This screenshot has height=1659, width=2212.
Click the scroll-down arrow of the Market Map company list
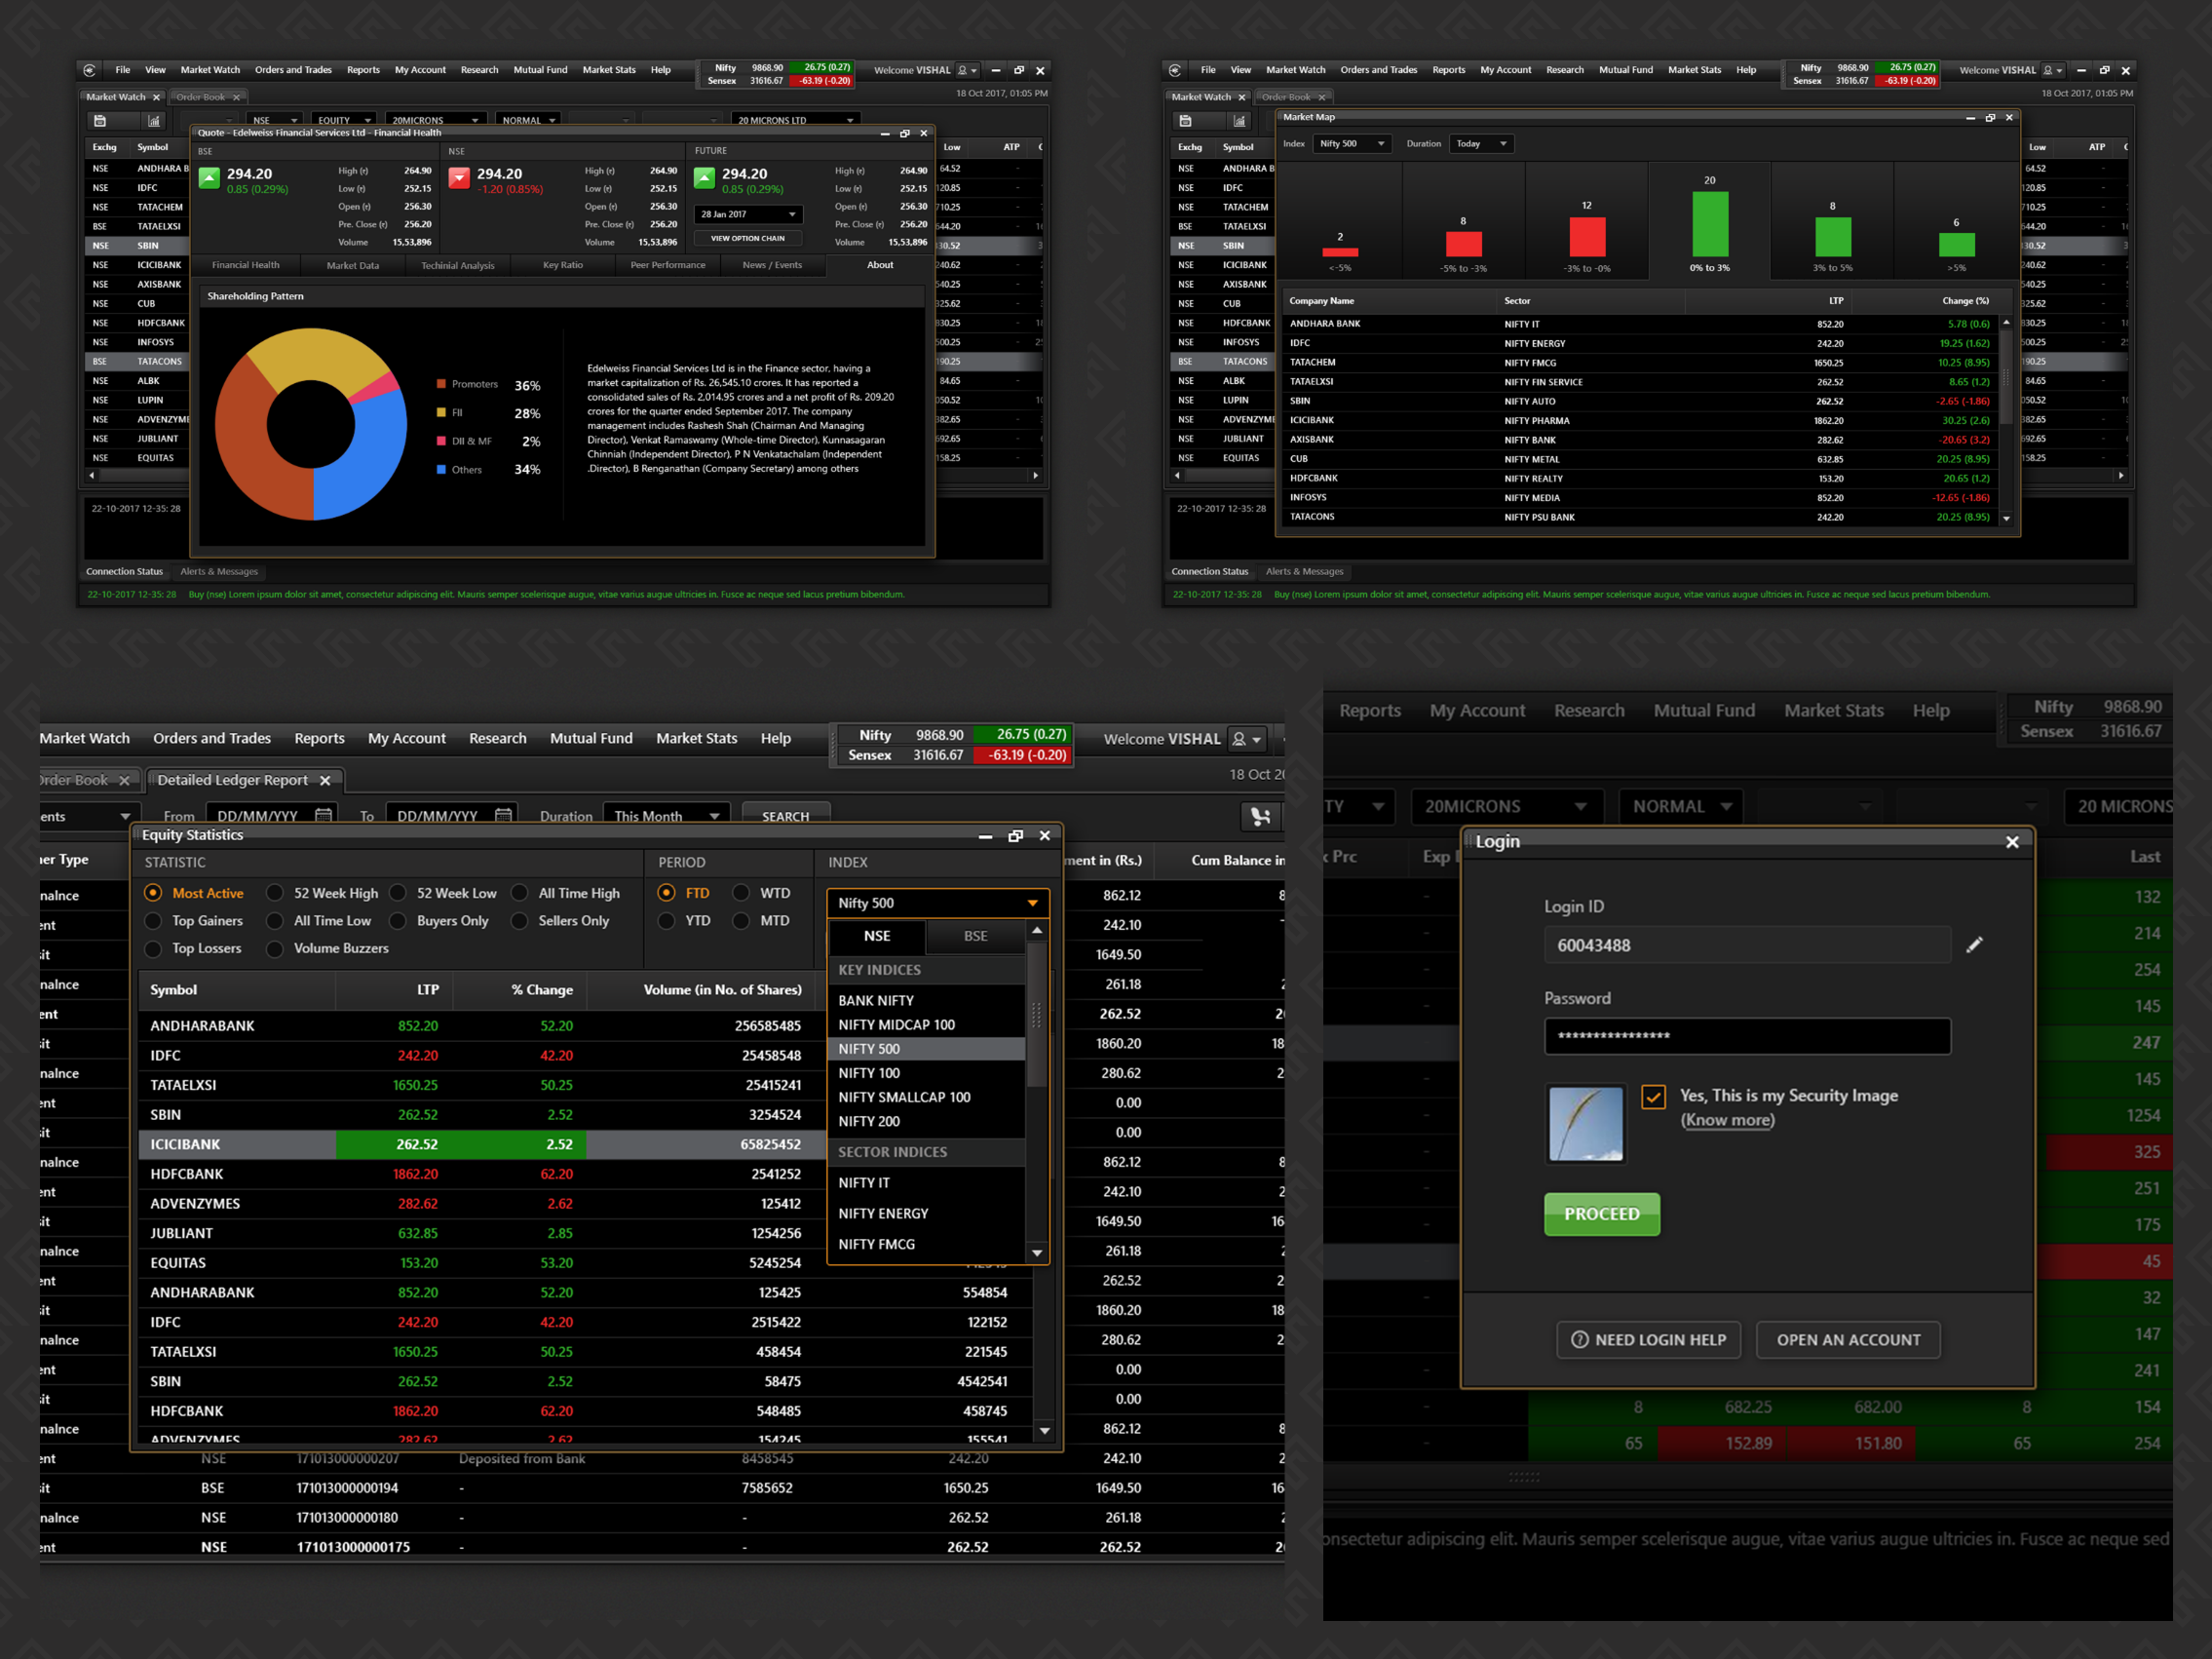pos(2007,518)
